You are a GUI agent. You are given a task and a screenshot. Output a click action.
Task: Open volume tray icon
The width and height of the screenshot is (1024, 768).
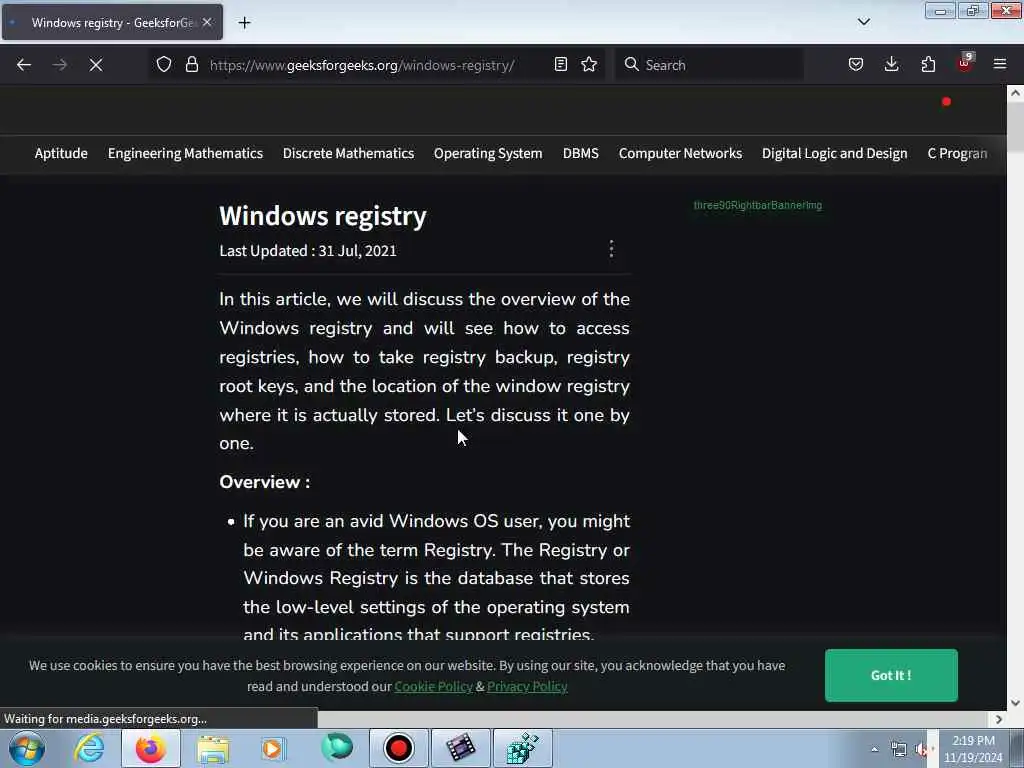(923, 749)
